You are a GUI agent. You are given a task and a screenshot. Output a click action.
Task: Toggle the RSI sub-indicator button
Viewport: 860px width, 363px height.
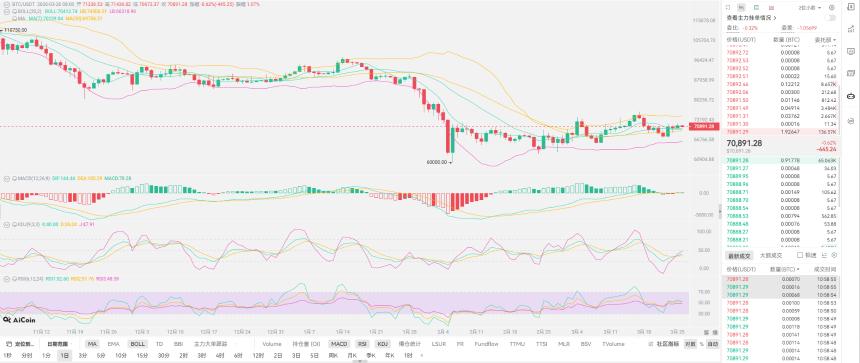(363, 344)
